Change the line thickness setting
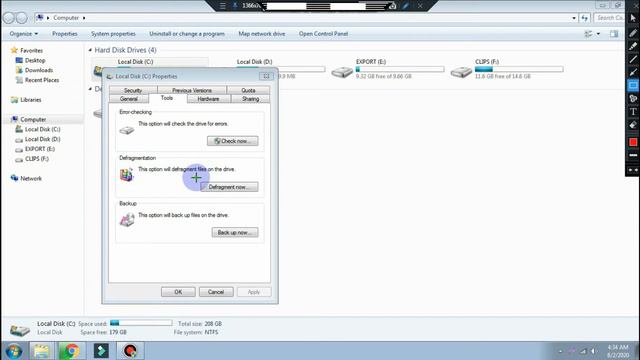Screen dimensions: 640x360 click(x=633, y=156)
